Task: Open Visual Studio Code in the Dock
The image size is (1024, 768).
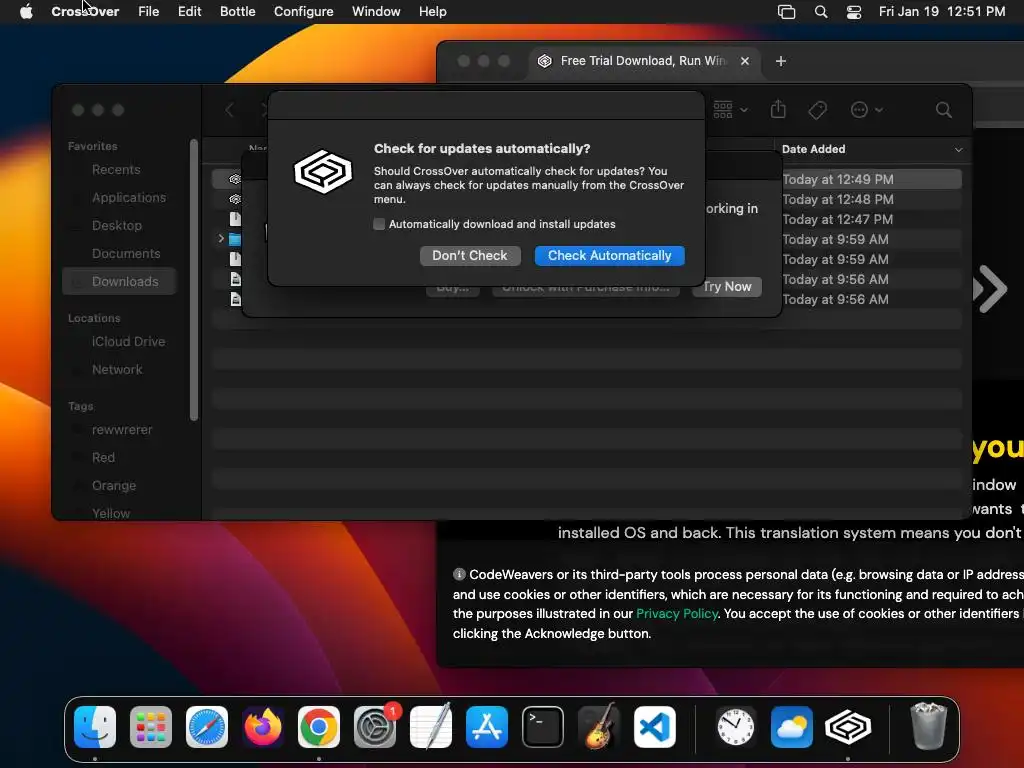Action: [x=655, y=727]
